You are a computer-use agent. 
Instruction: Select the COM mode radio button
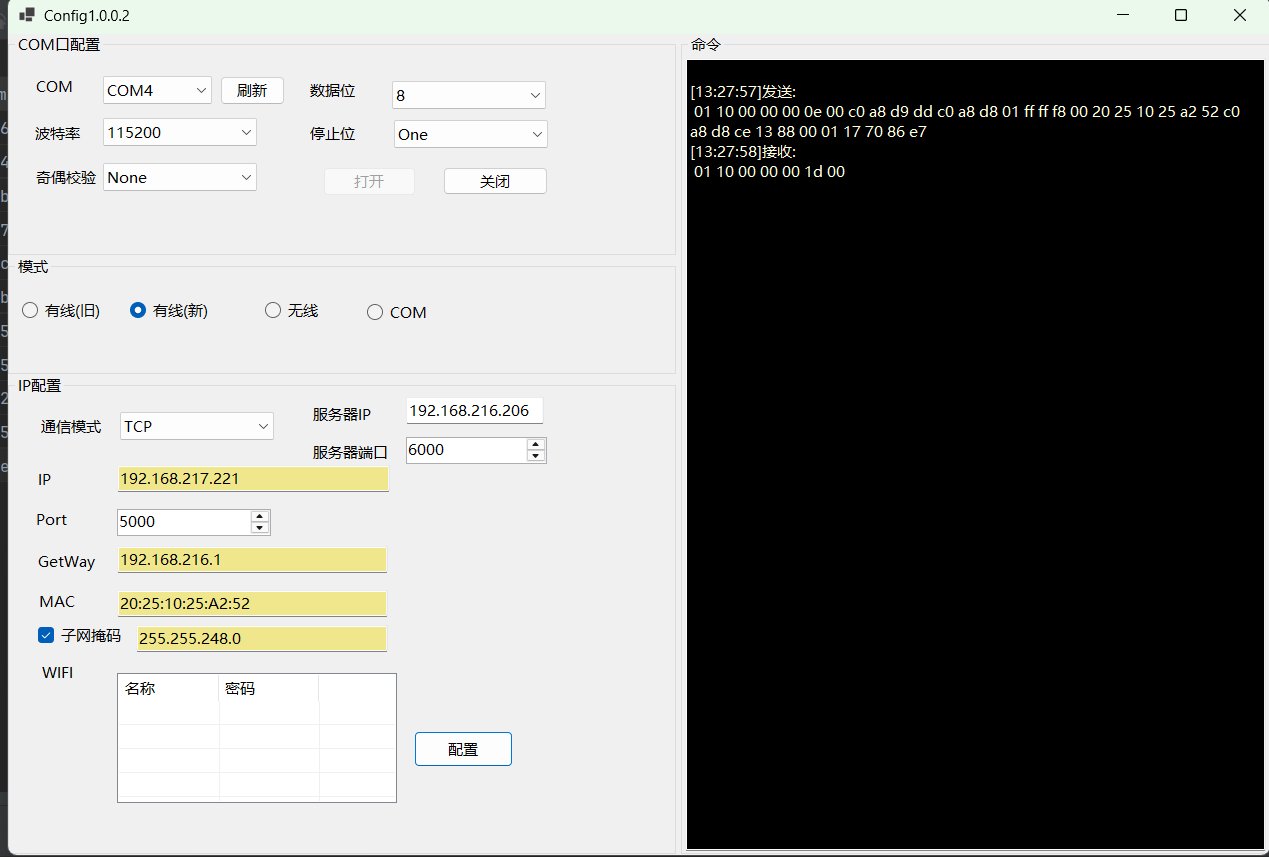(375, 312)
